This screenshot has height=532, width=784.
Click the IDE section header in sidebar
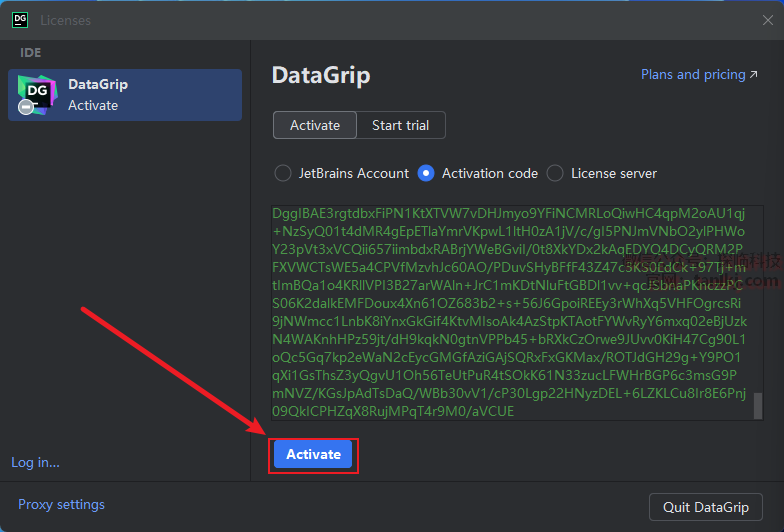click(x=31, y=52)
